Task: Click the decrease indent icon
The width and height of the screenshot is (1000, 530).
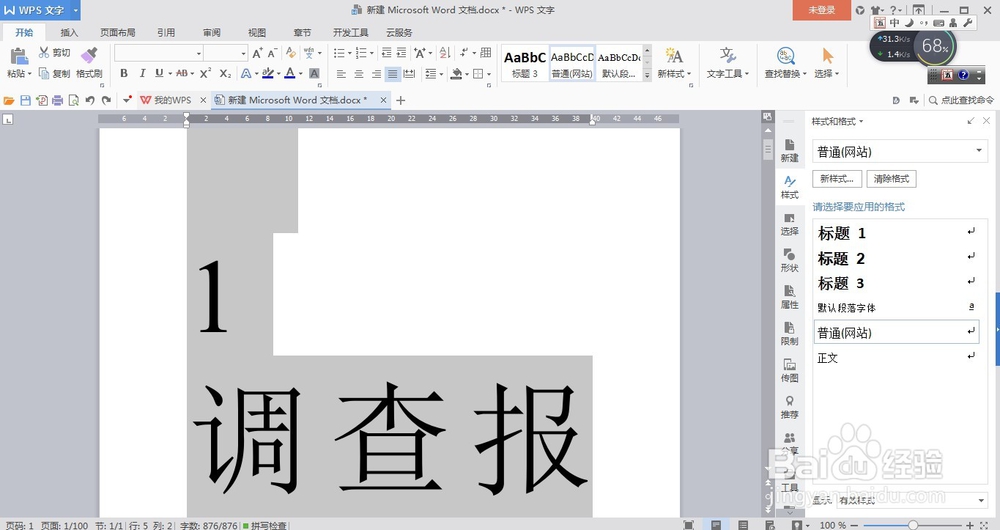Action: click(x=386, y=53)
